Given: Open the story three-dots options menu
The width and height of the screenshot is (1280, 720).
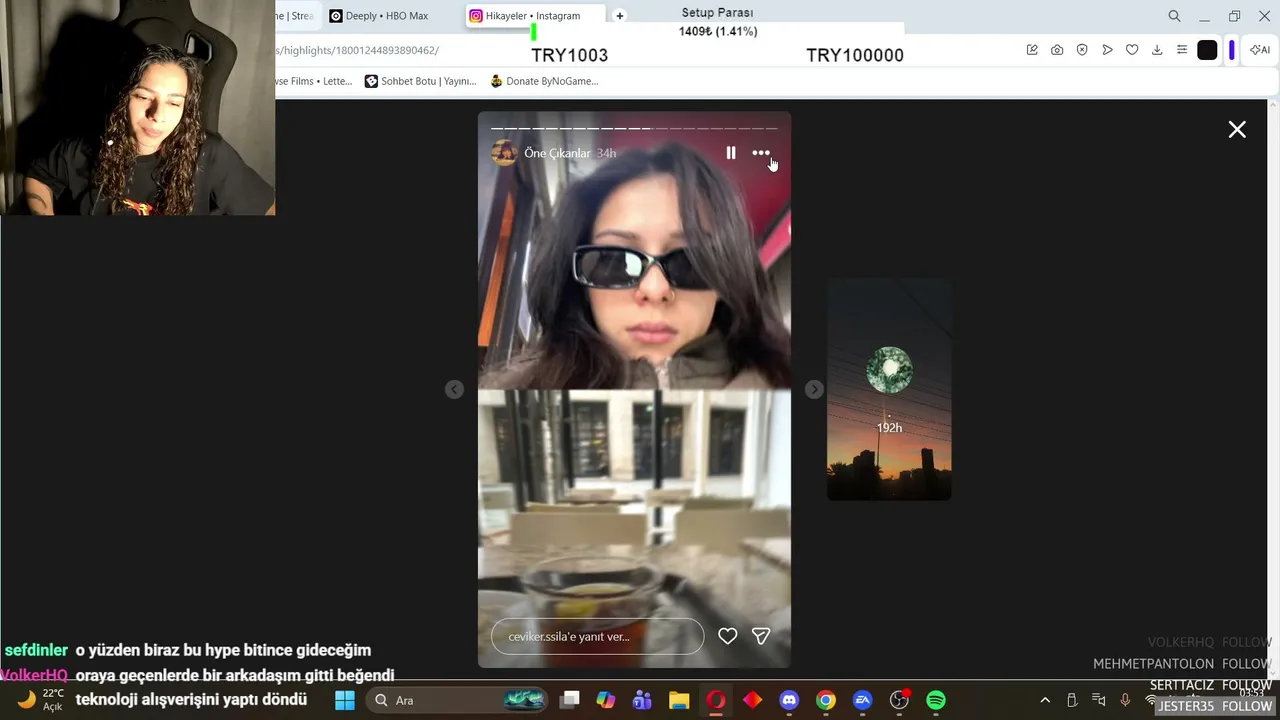Looking at the screenshot, I should pos(761,153).
